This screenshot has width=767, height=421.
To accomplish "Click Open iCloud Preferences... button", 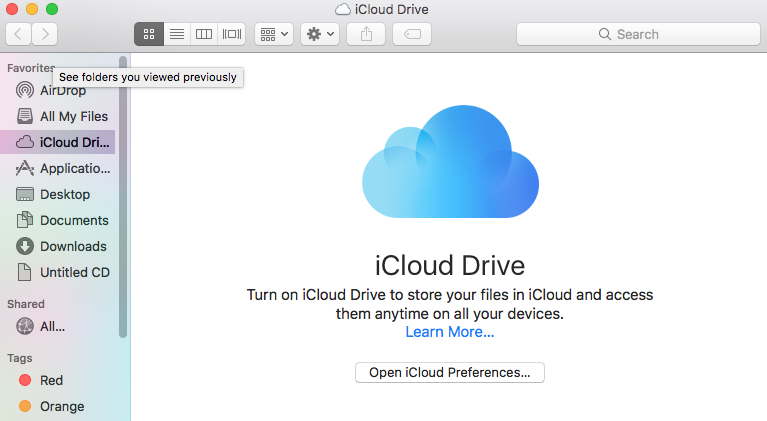I will (450, 373).
